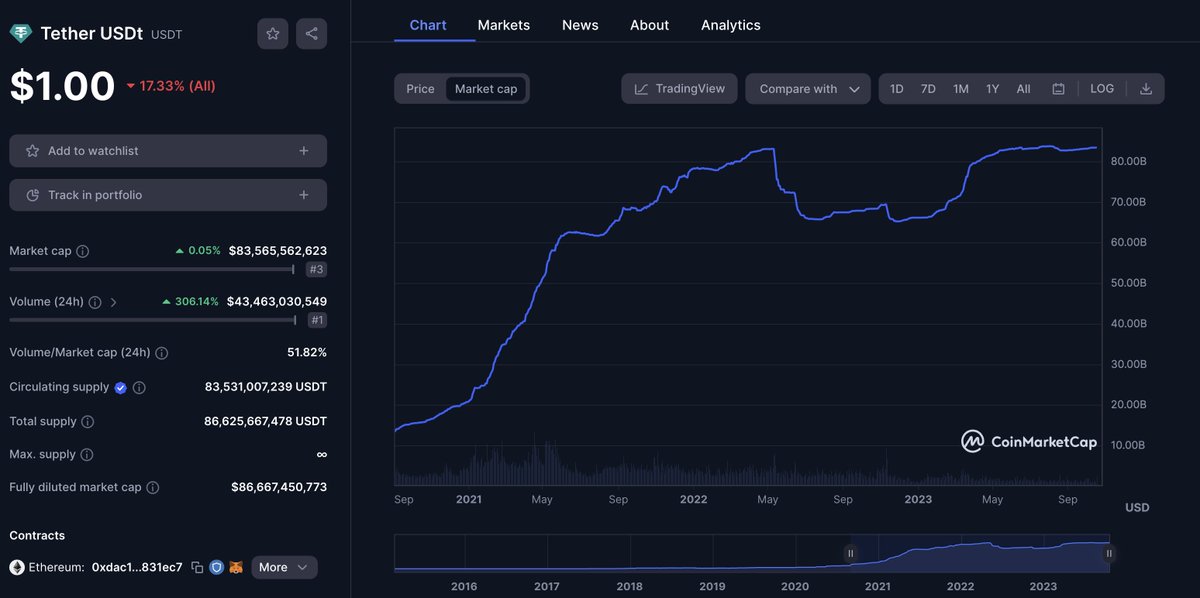Click the $86,667,450,773 fully diluted value
This screenshot has height=598, width=1200.
pos(279,487)
